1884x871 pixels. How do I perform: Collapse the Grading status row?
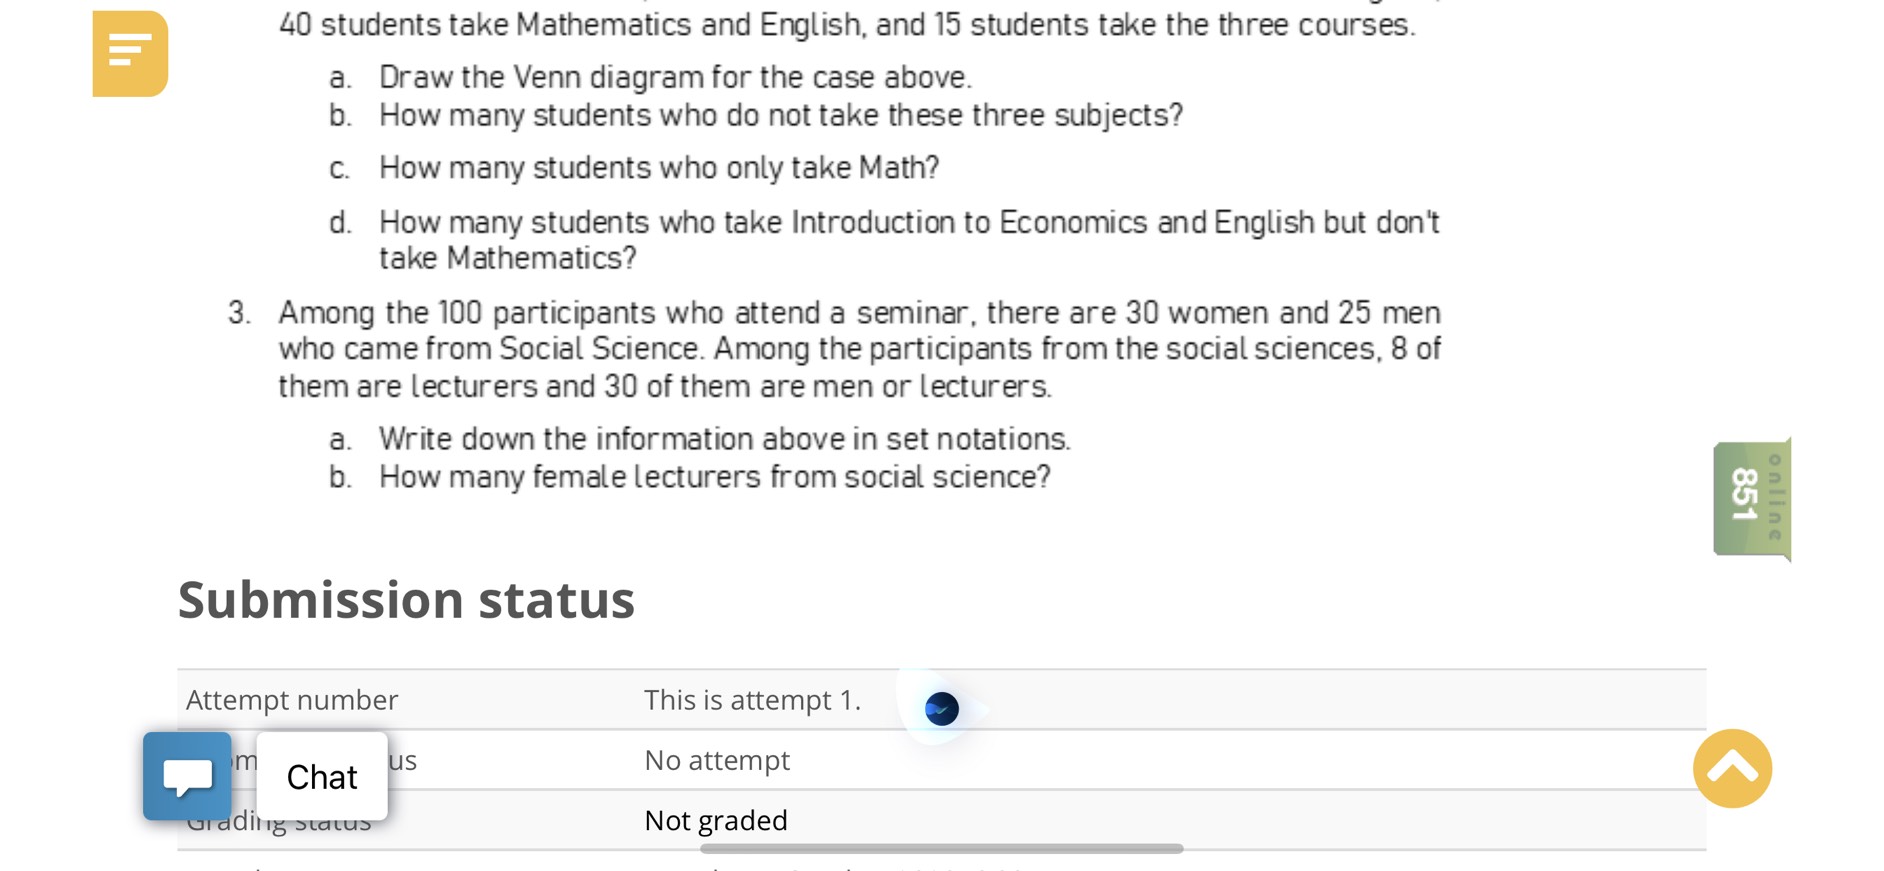[280, 820]
